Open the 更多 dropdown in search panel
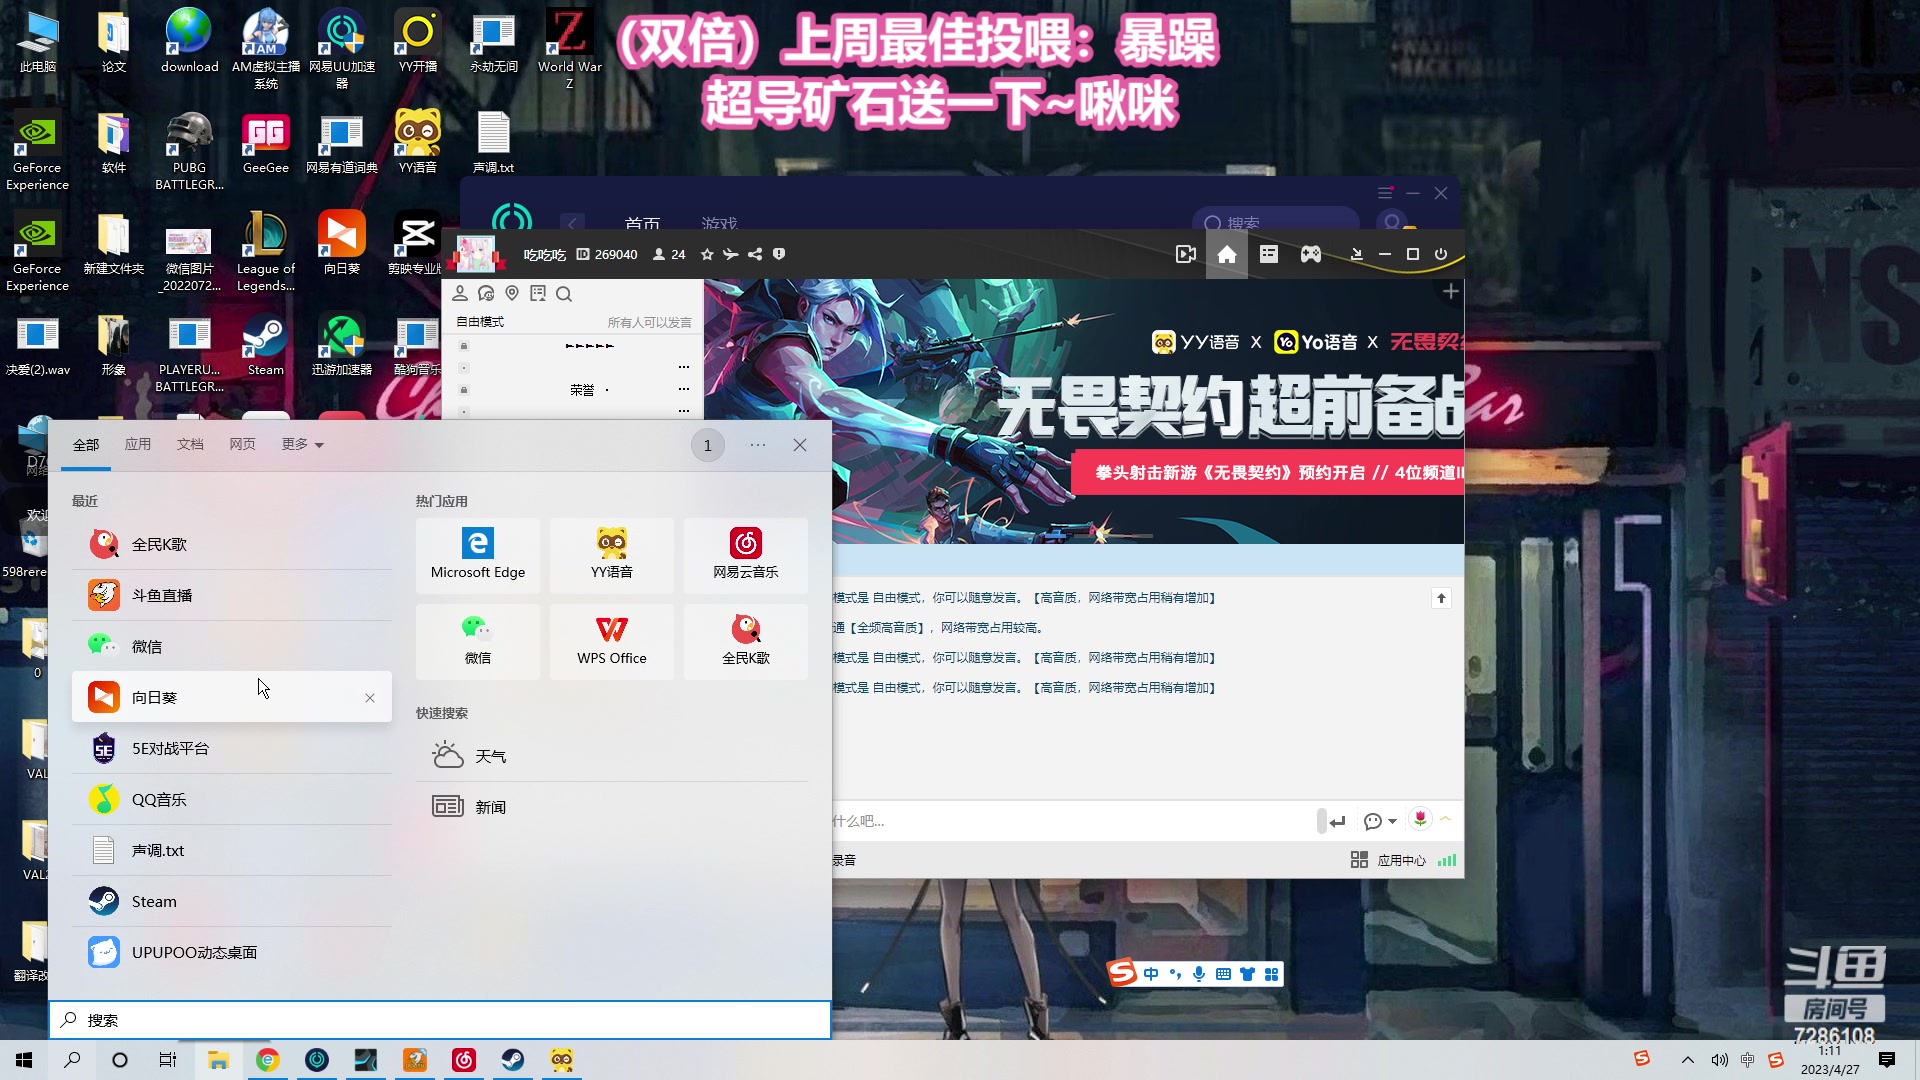 click(x=300, y=444)
